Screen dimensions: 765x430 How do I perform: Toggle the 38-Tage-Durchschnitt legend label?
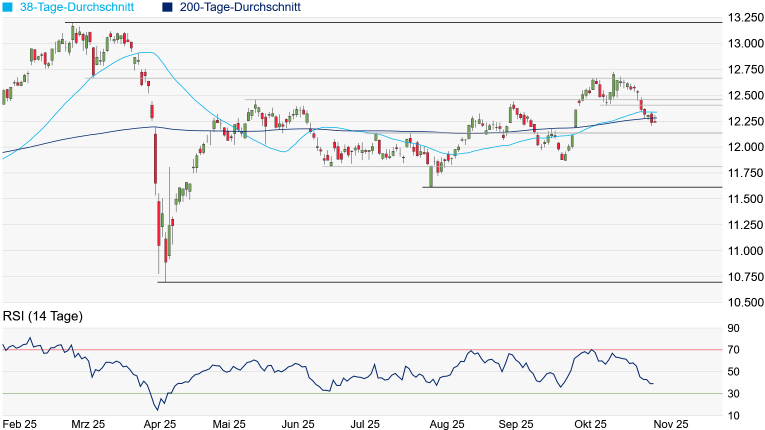click(x=82, y=8)
